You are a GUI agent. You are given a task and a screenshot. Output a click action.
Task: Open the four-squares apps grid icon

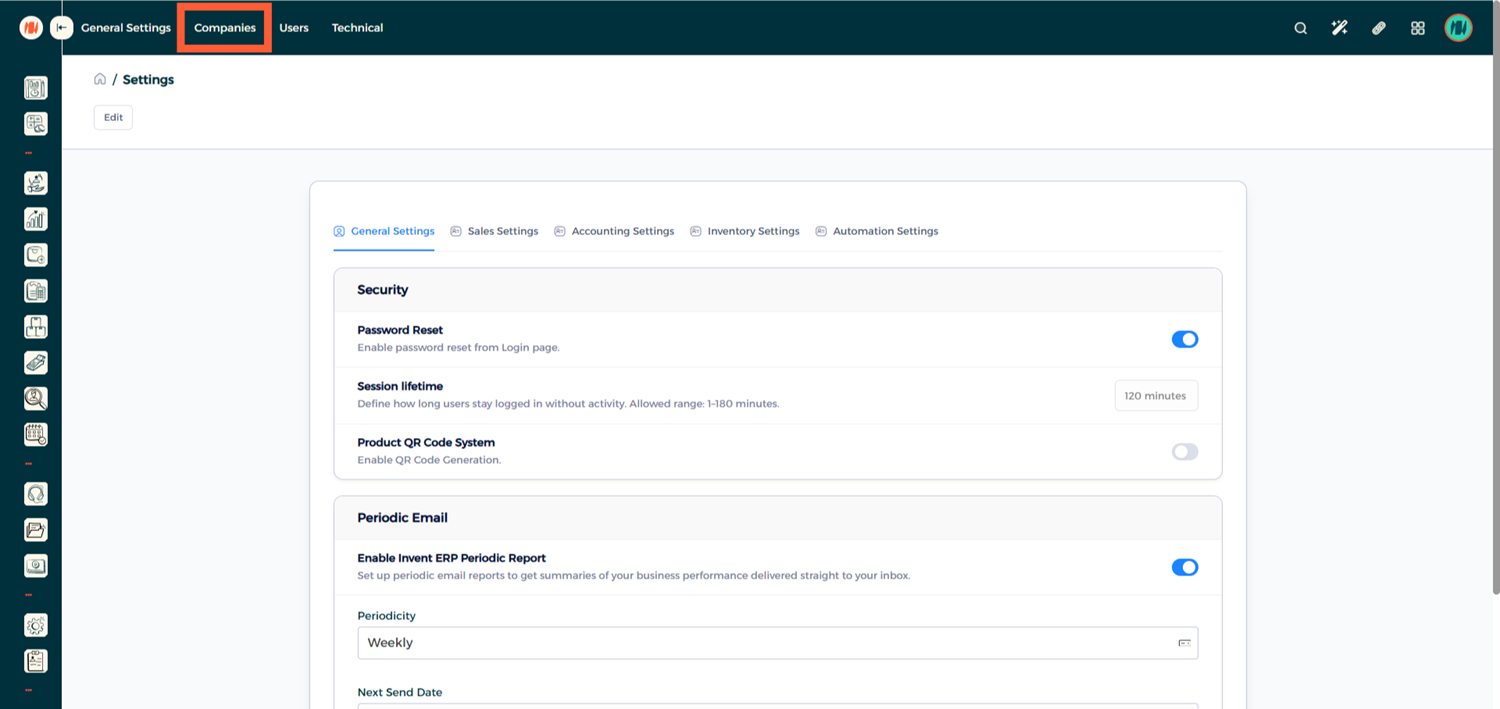click(x=1417, y=28)
